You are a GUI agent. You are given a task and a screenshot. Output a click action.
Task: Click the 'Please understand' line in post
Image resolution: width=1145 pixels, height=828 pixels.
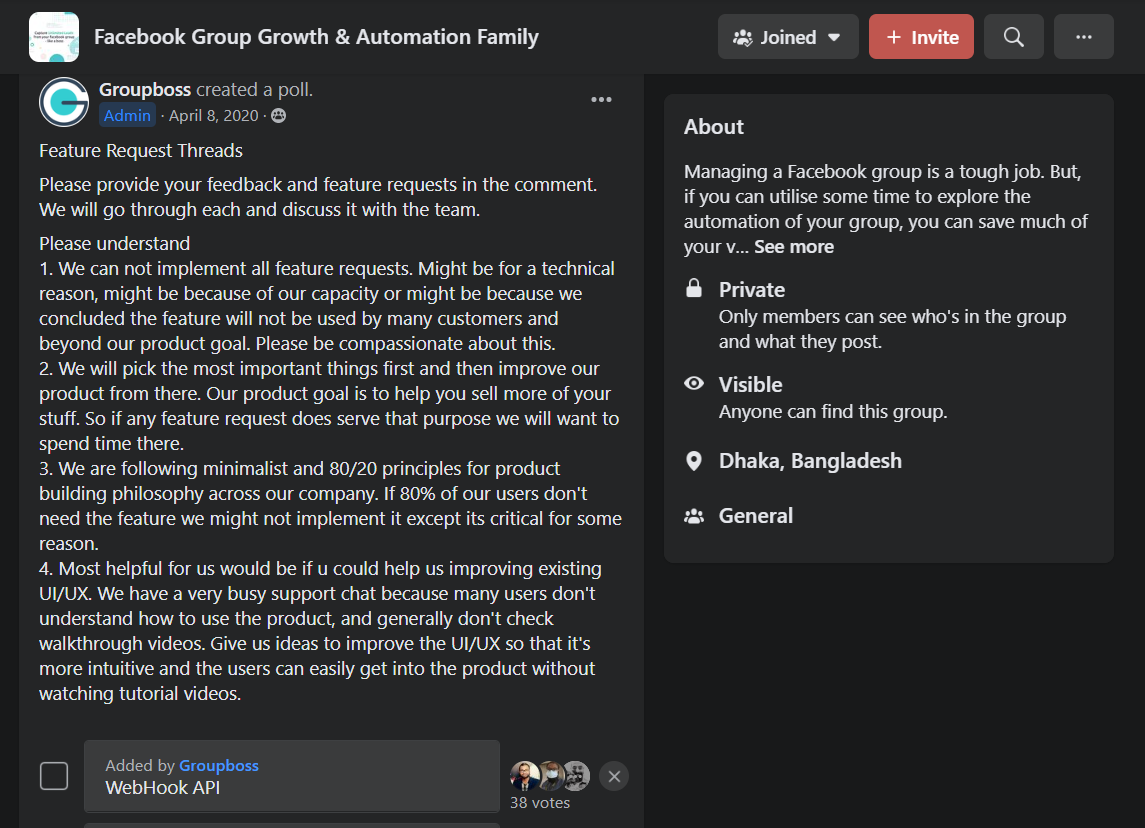point(115,243)
